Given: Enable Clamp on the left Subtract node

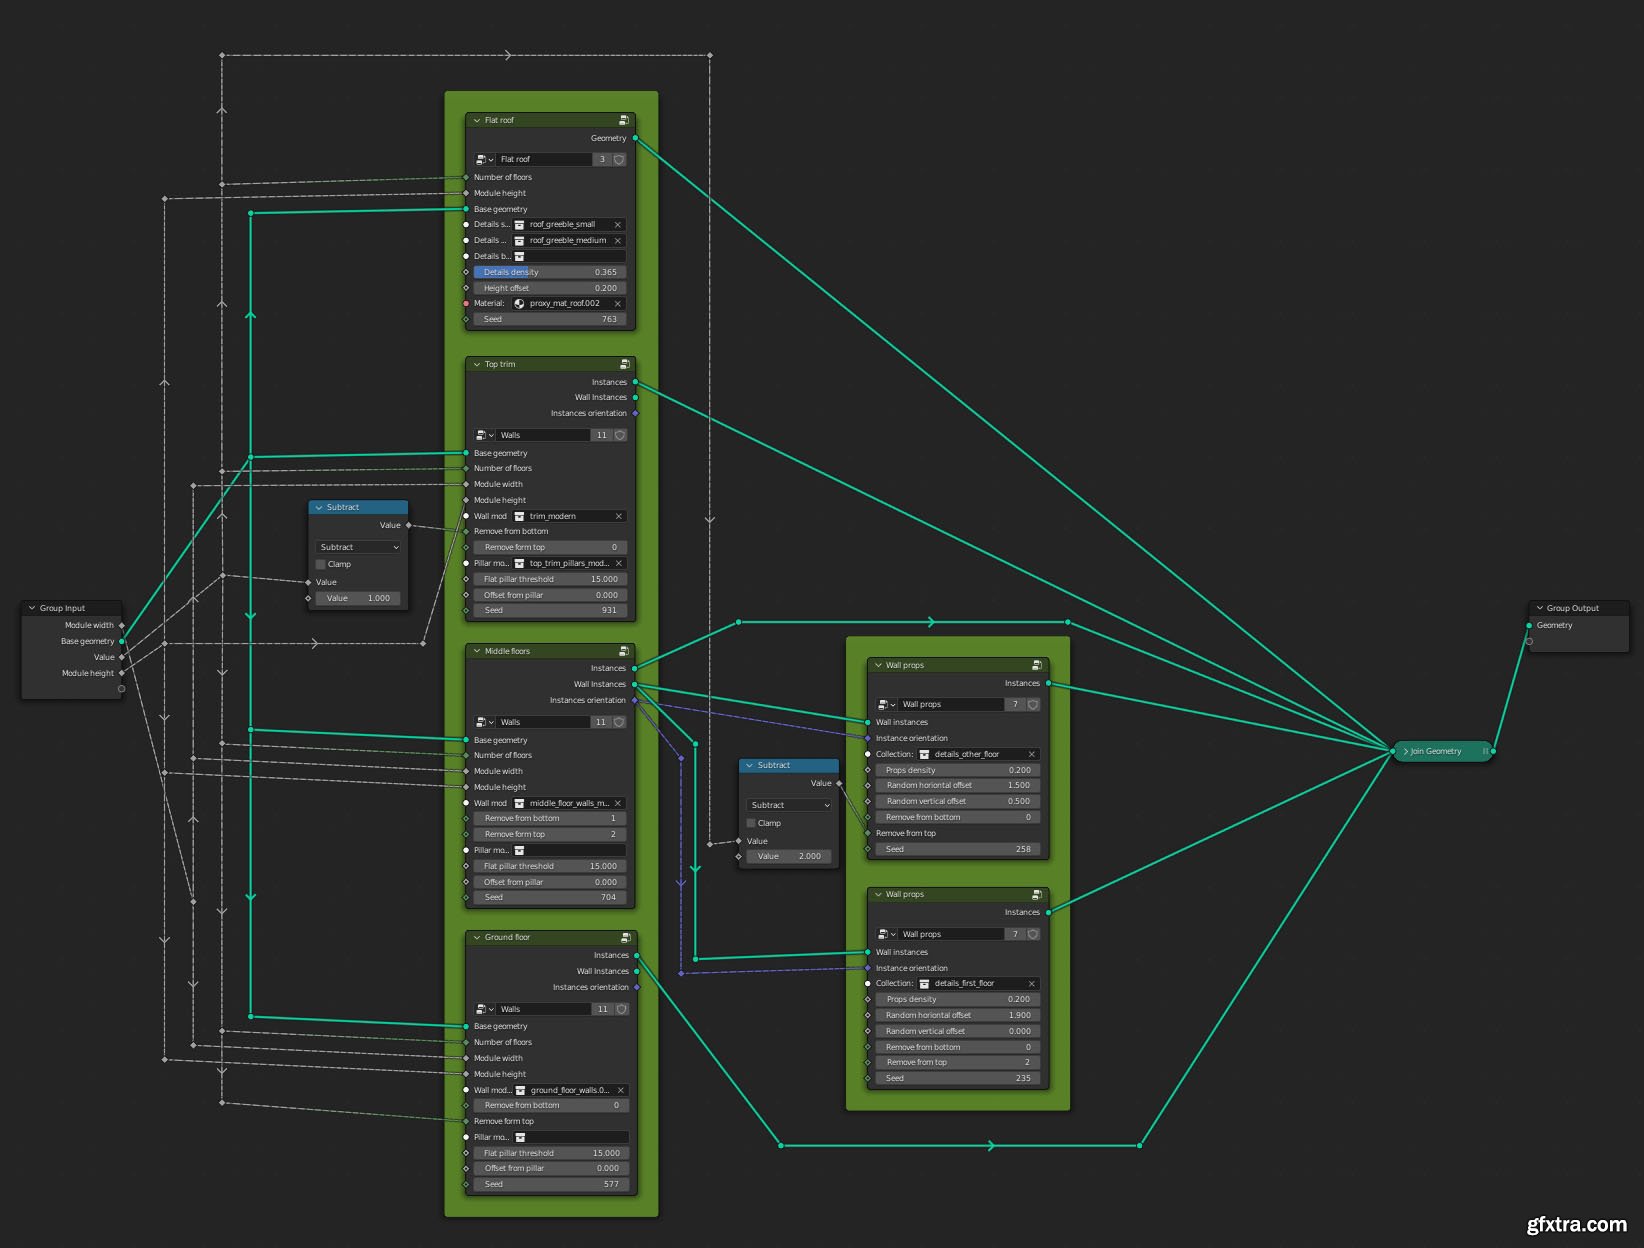Looking at the screenshot, I should 321,565.
